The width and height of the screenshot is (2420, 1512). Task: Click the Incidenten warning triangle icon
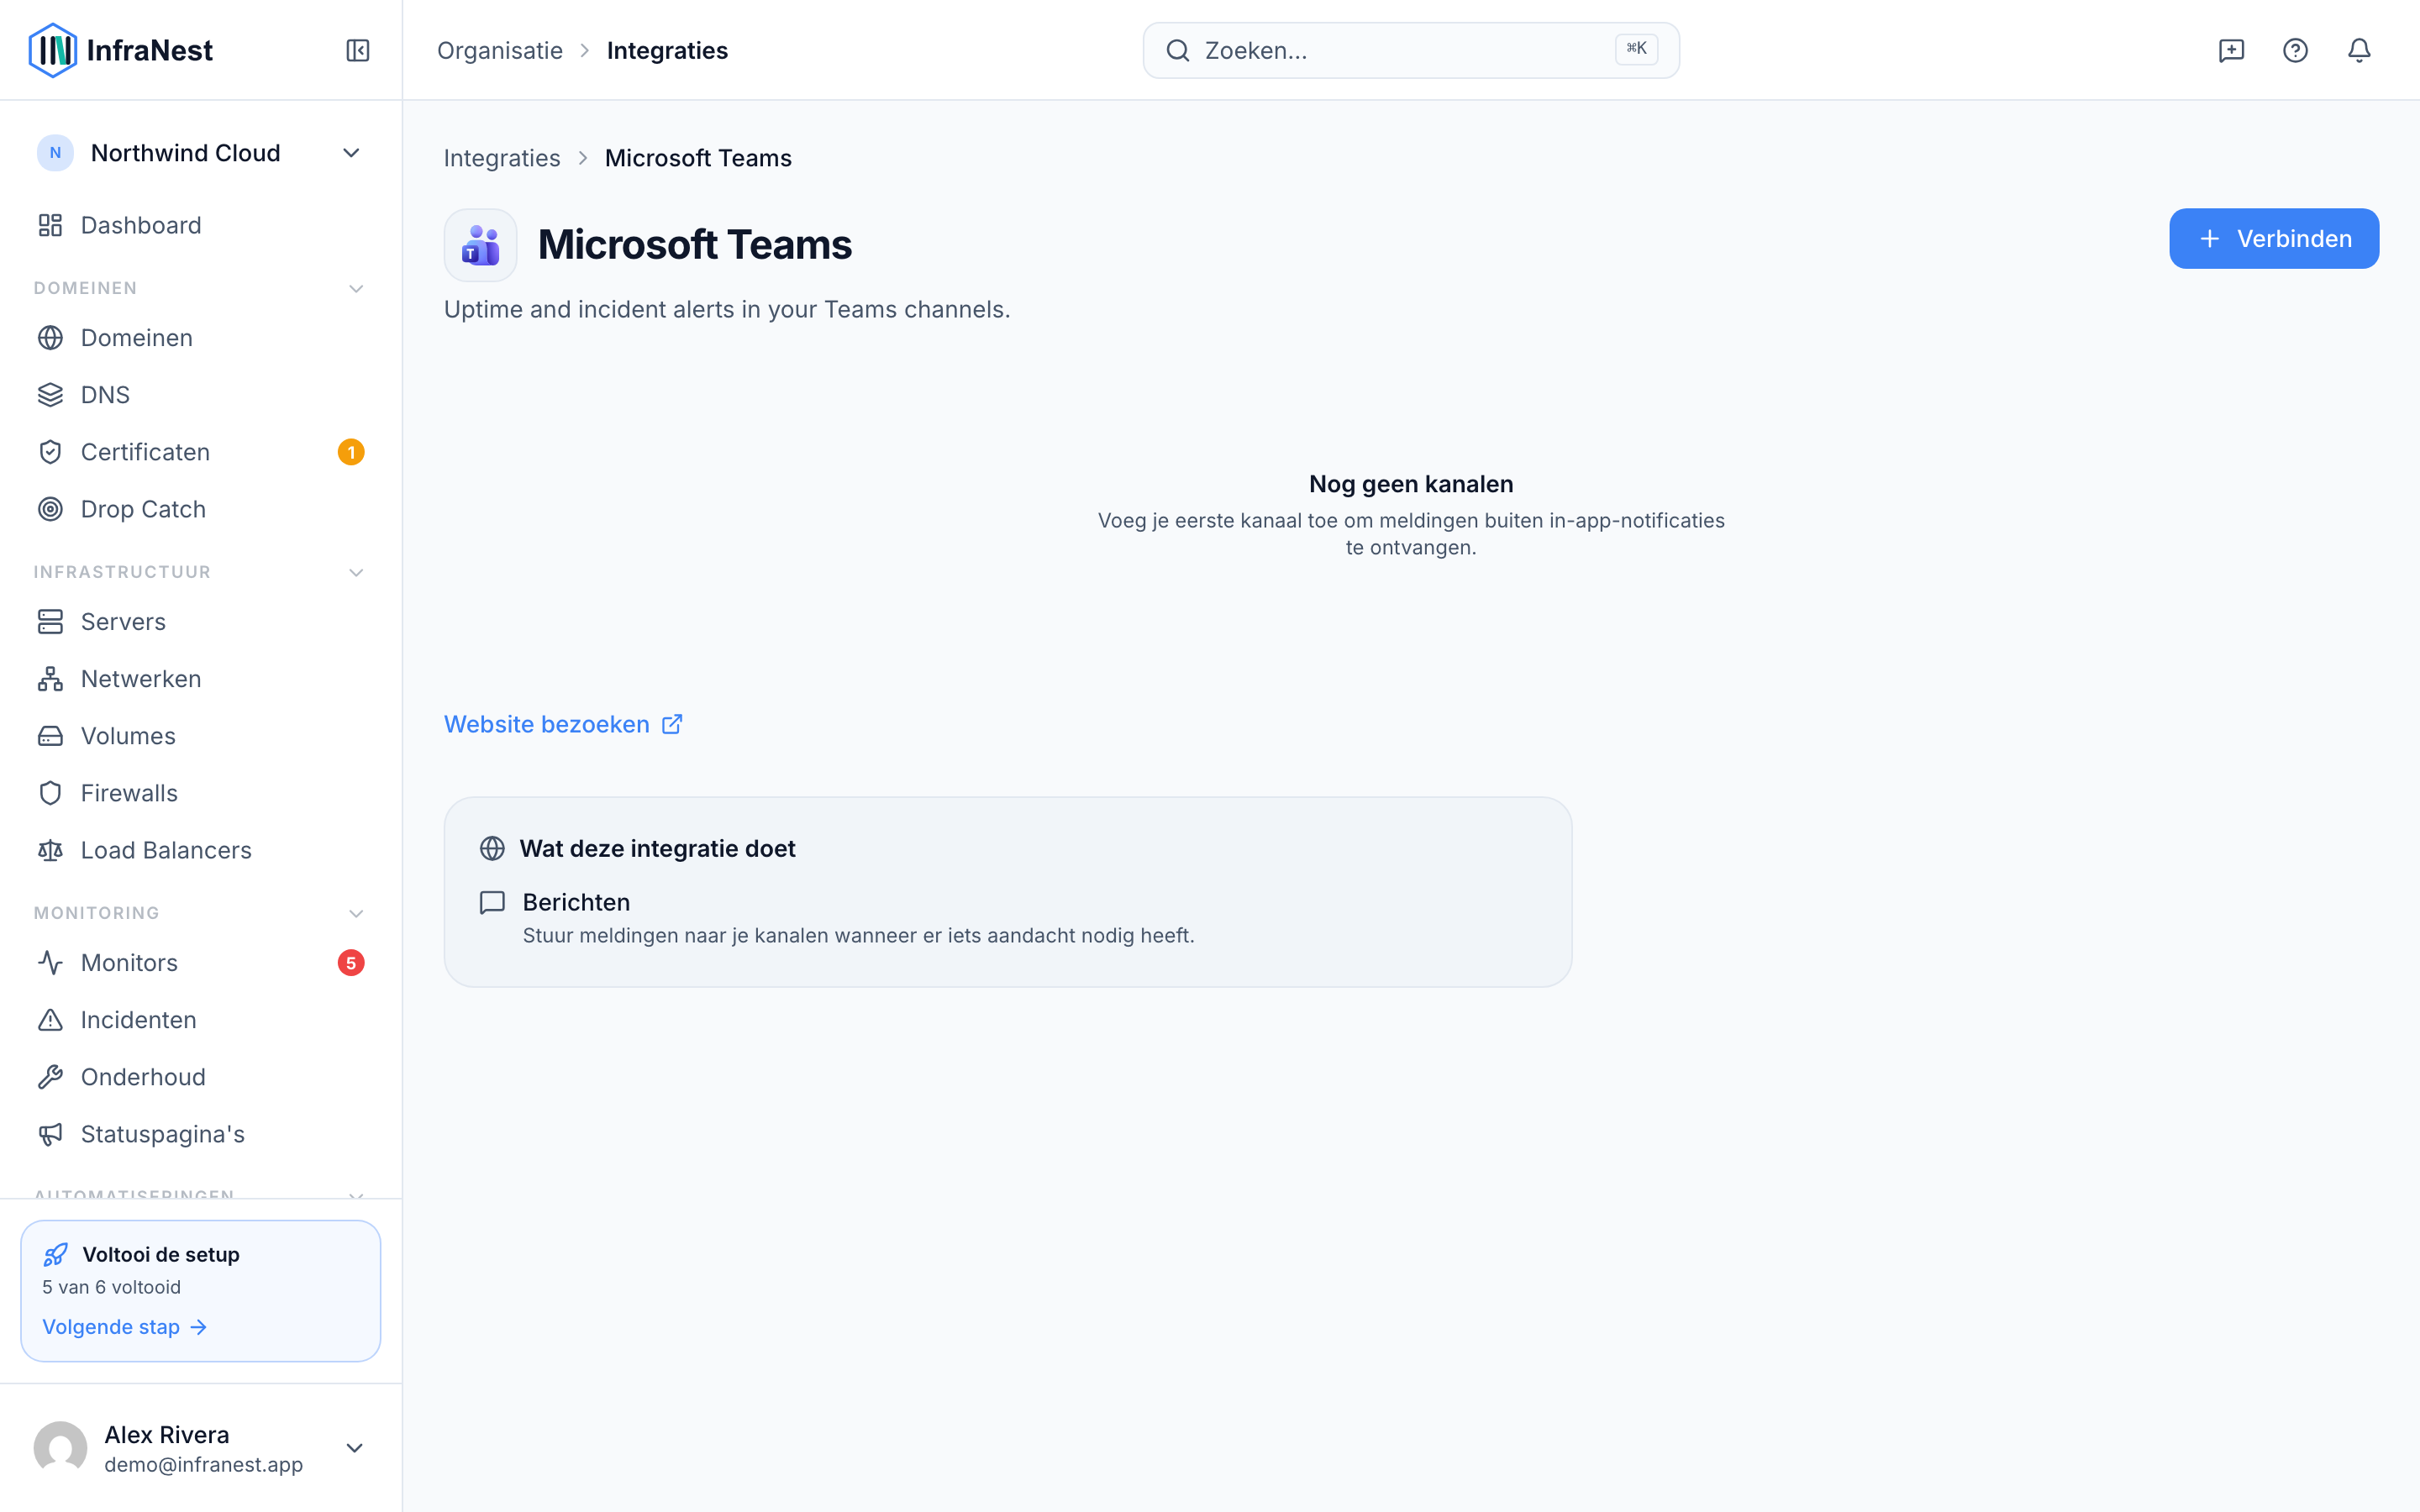coord(50,1020)
